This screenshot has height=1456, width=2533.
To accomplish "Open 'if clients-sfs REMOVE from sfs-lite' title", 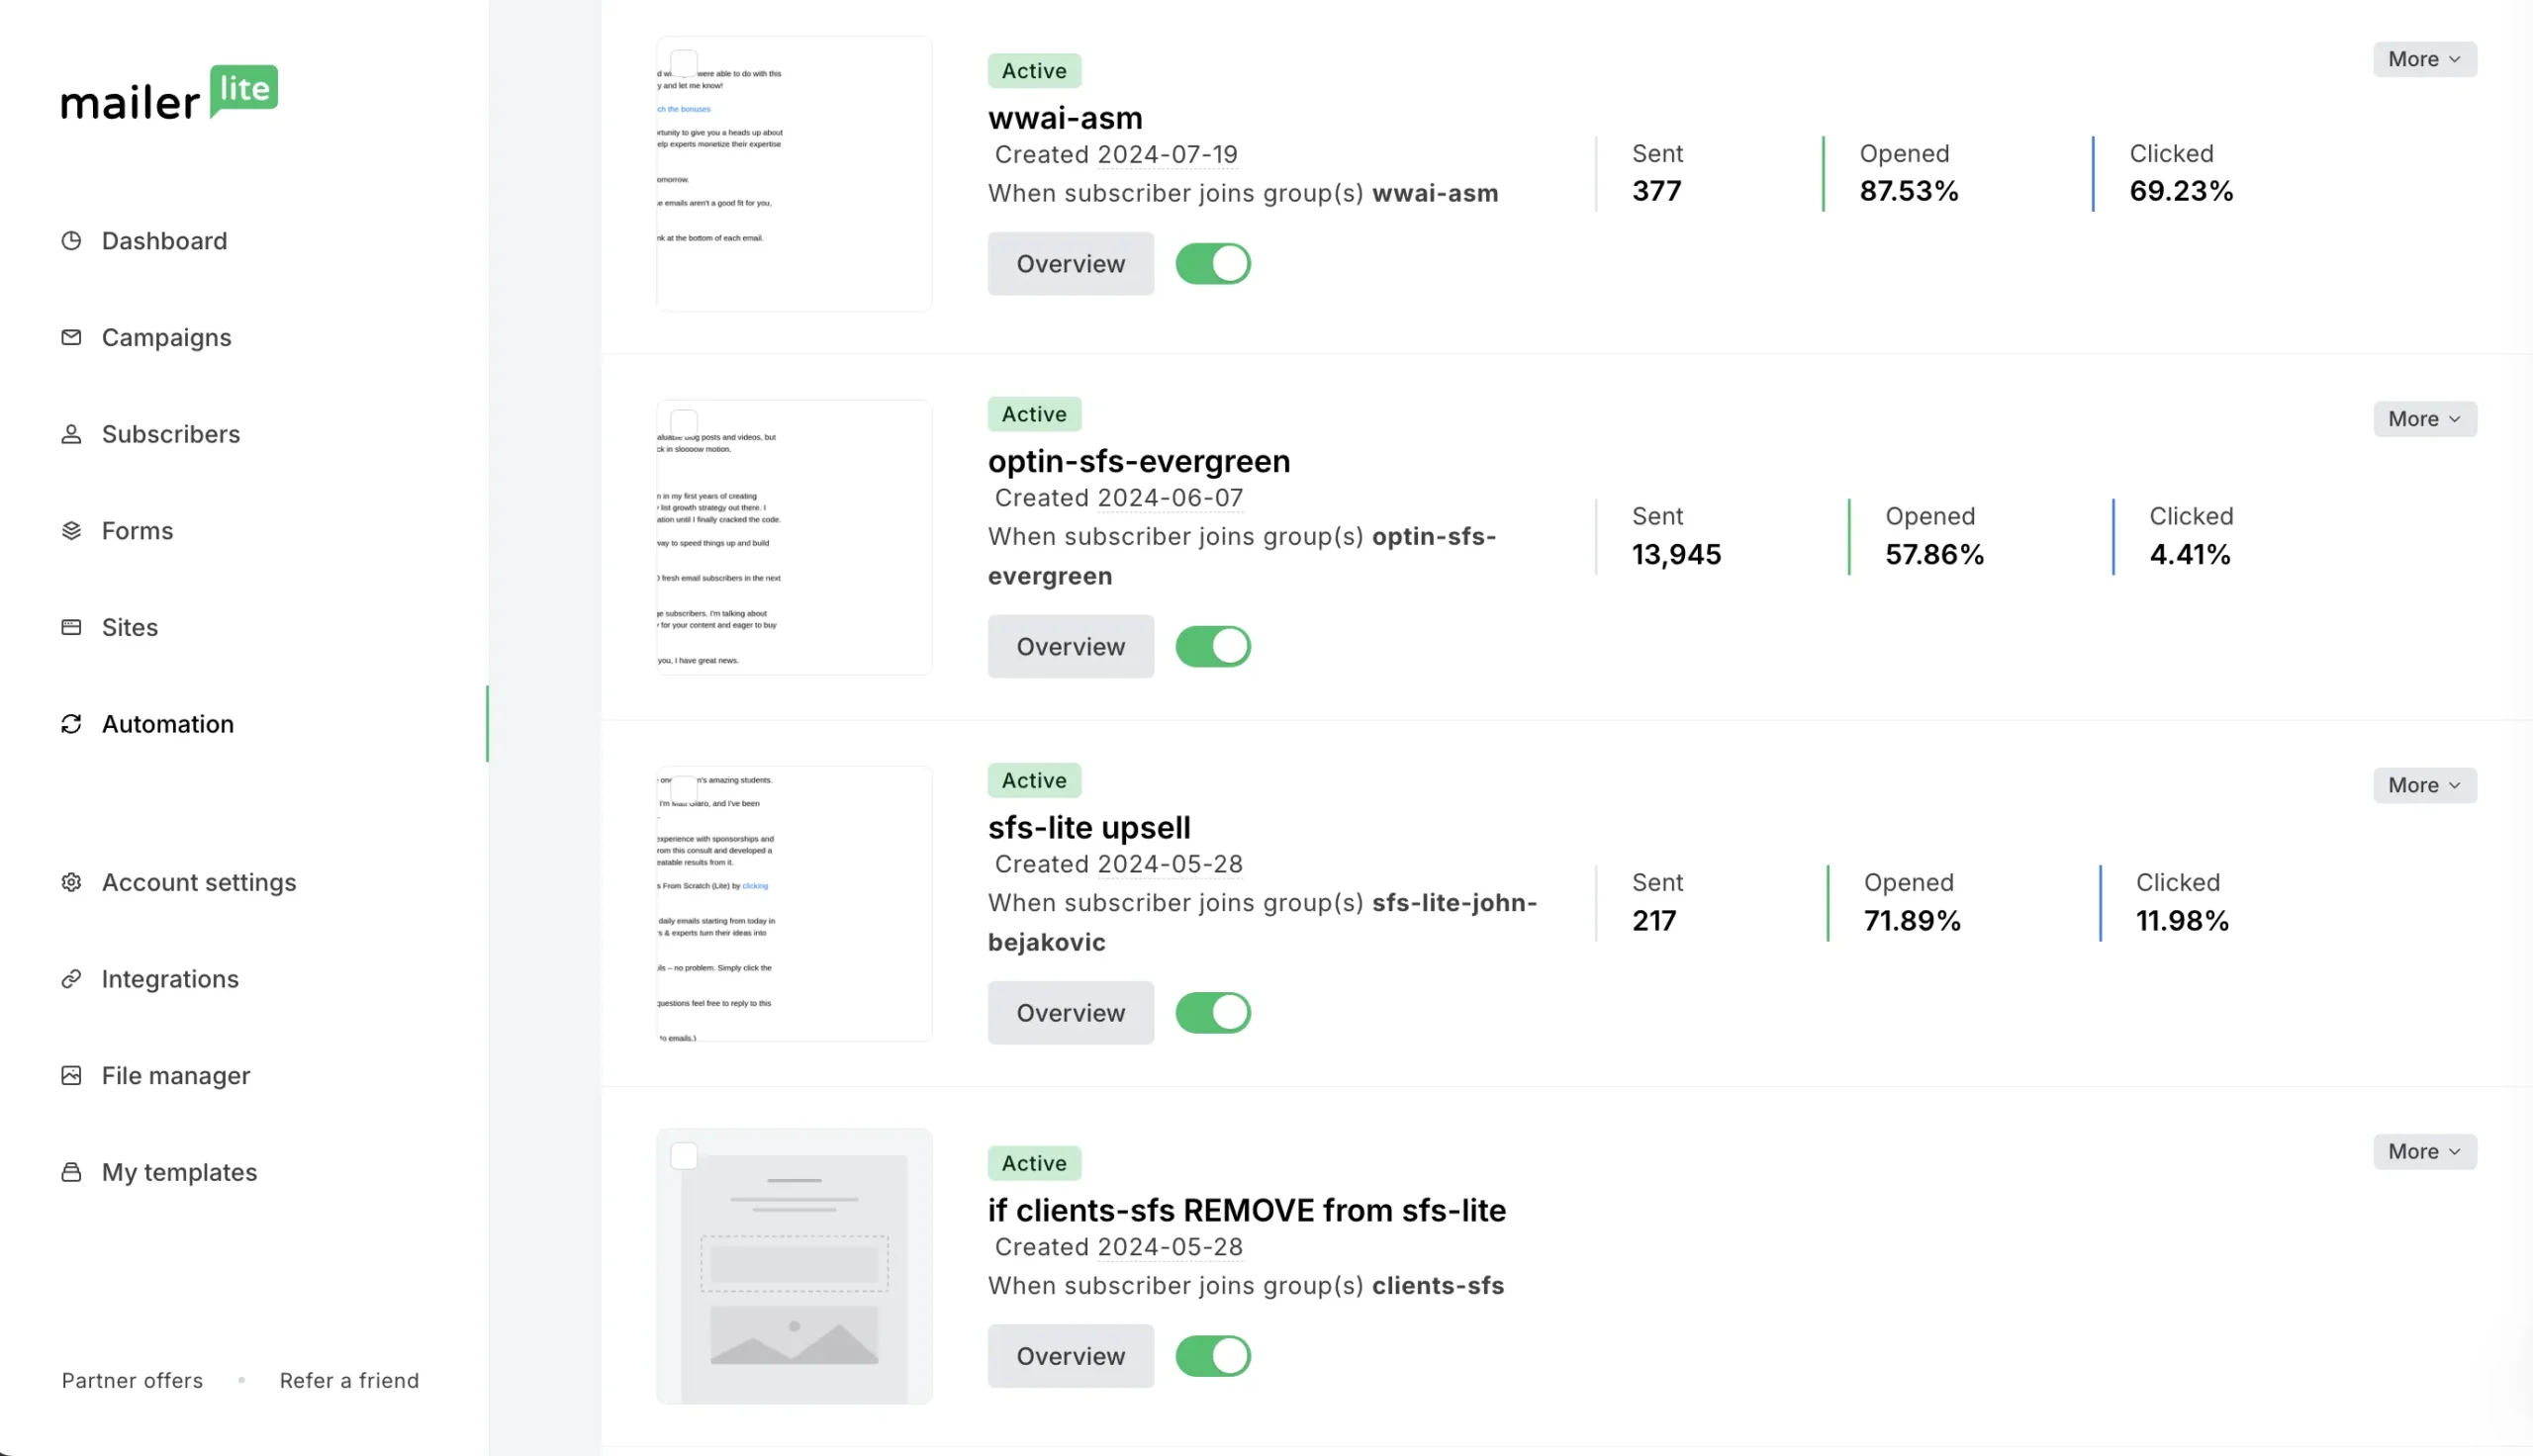I will [x=1247, y=1211].
